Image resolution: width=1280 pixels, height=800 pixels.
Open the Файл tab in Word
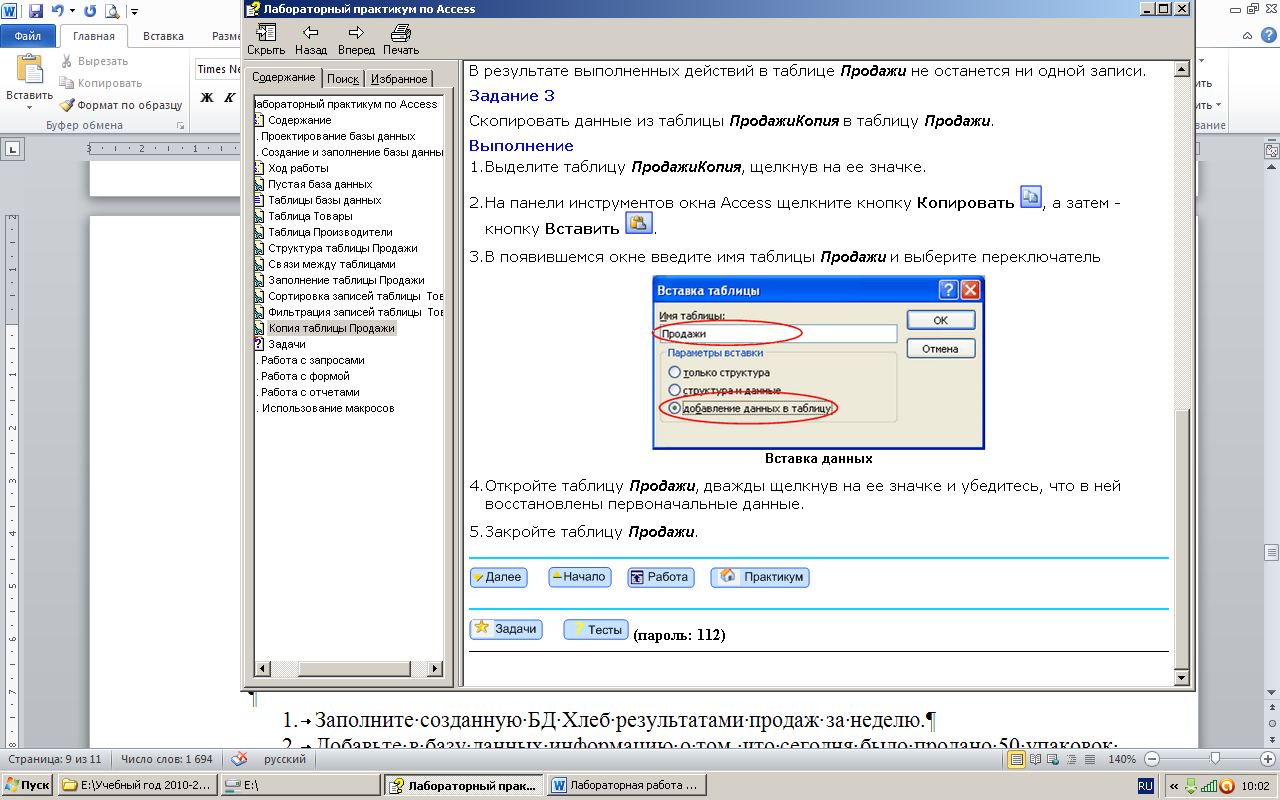click(x=28, y=36)
